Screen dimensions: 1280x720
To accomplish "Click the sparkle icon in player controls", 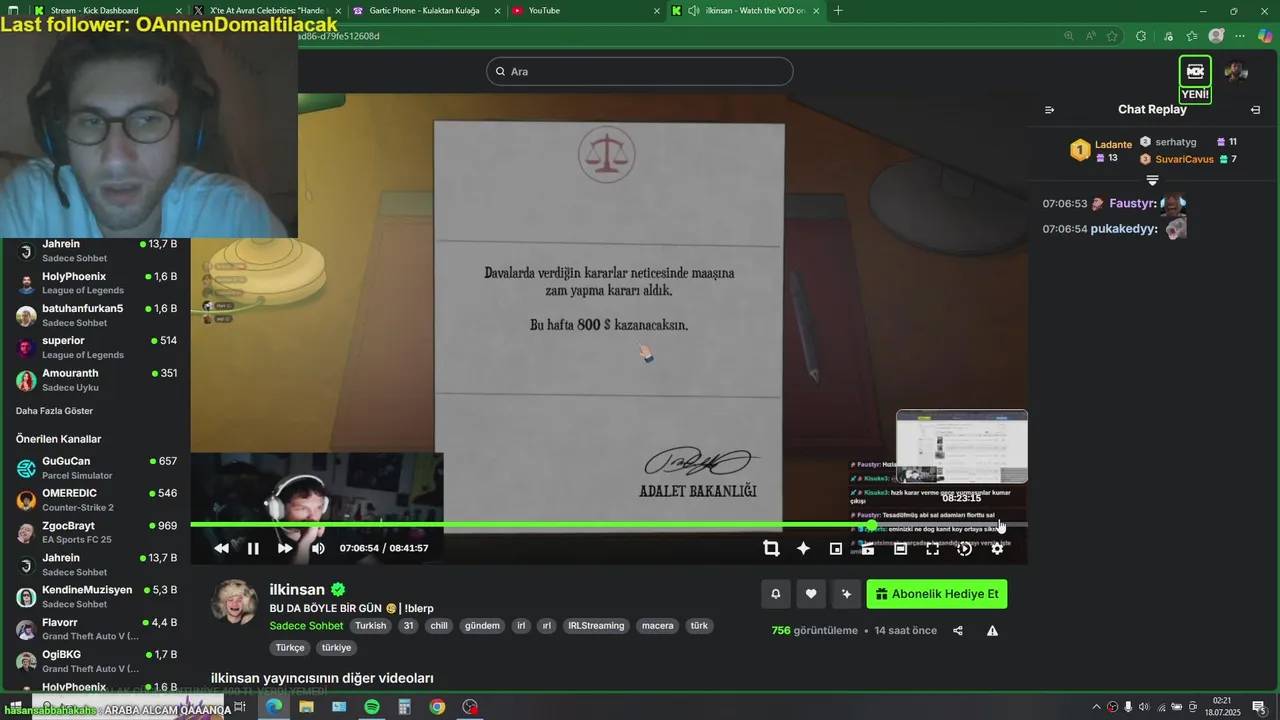I will pos(803,548).
